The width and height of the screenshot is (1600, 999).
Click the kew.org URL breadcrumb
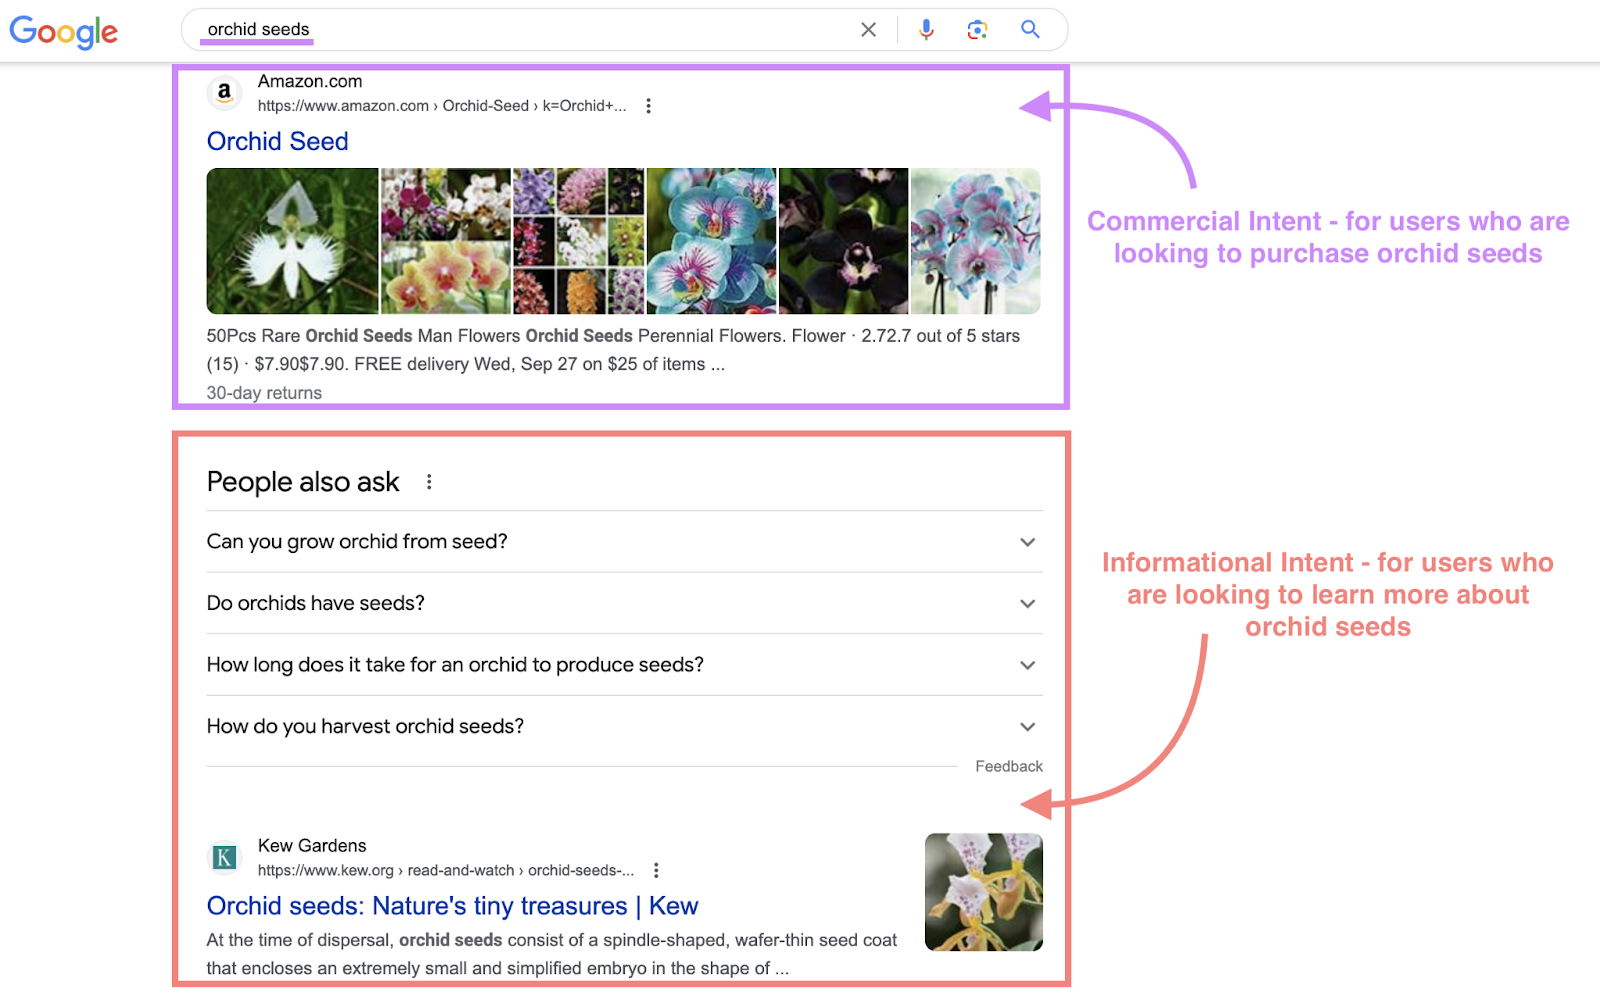pyautogui.click(x=446, y=871)
